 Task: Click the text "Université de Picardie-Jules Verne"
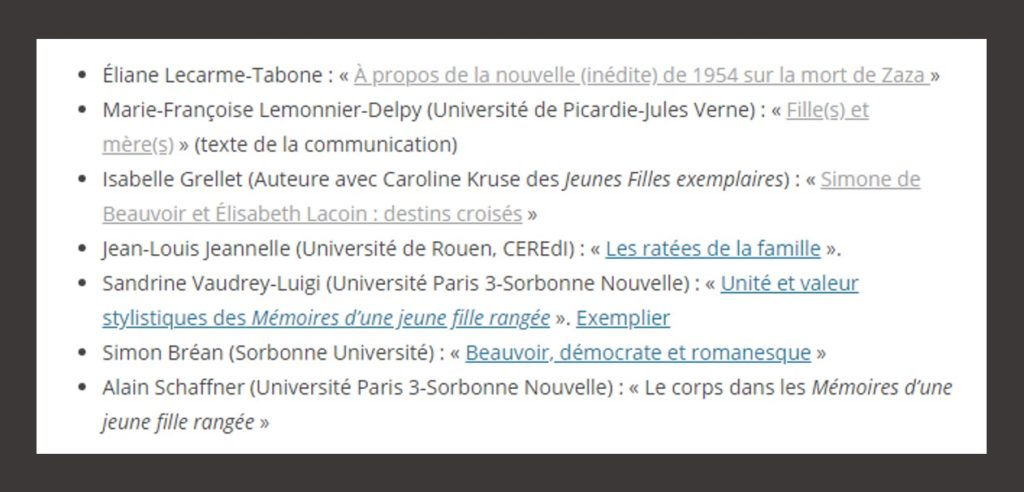point(593,111)
